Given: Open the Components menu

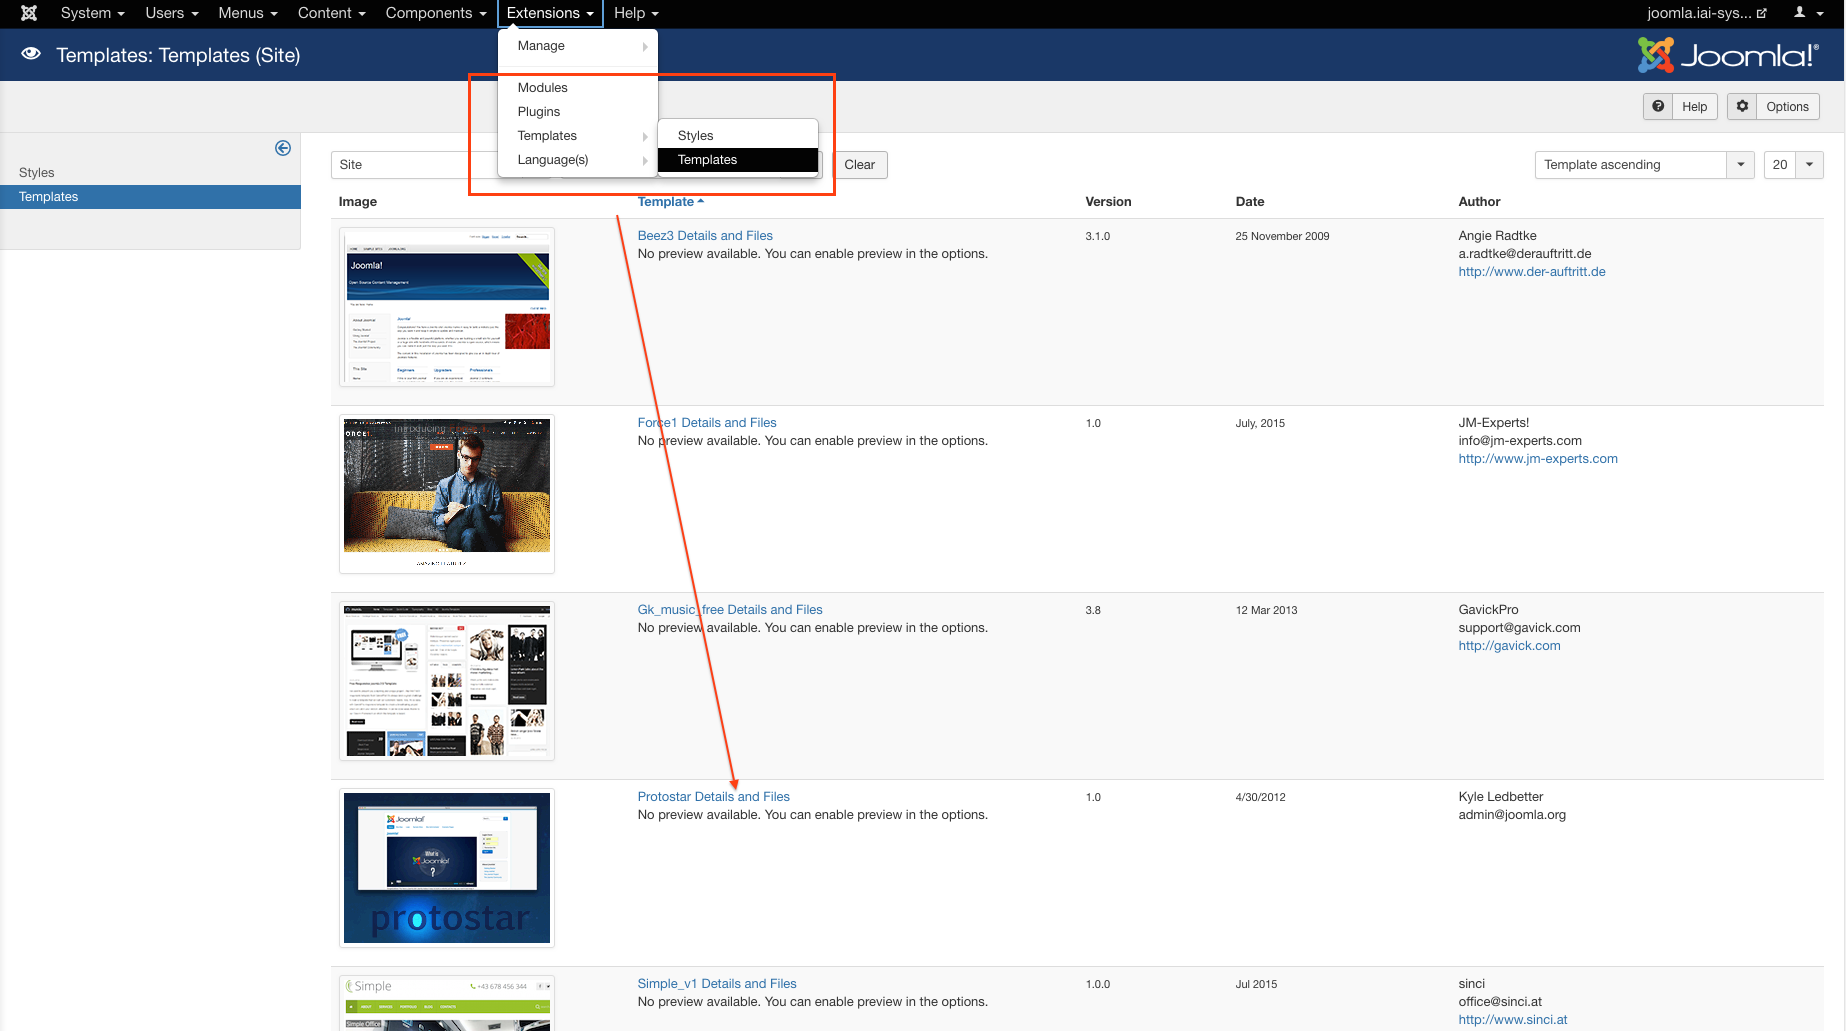Looking at the screenshot, I should pyautogui.click(x=436, y=13).
